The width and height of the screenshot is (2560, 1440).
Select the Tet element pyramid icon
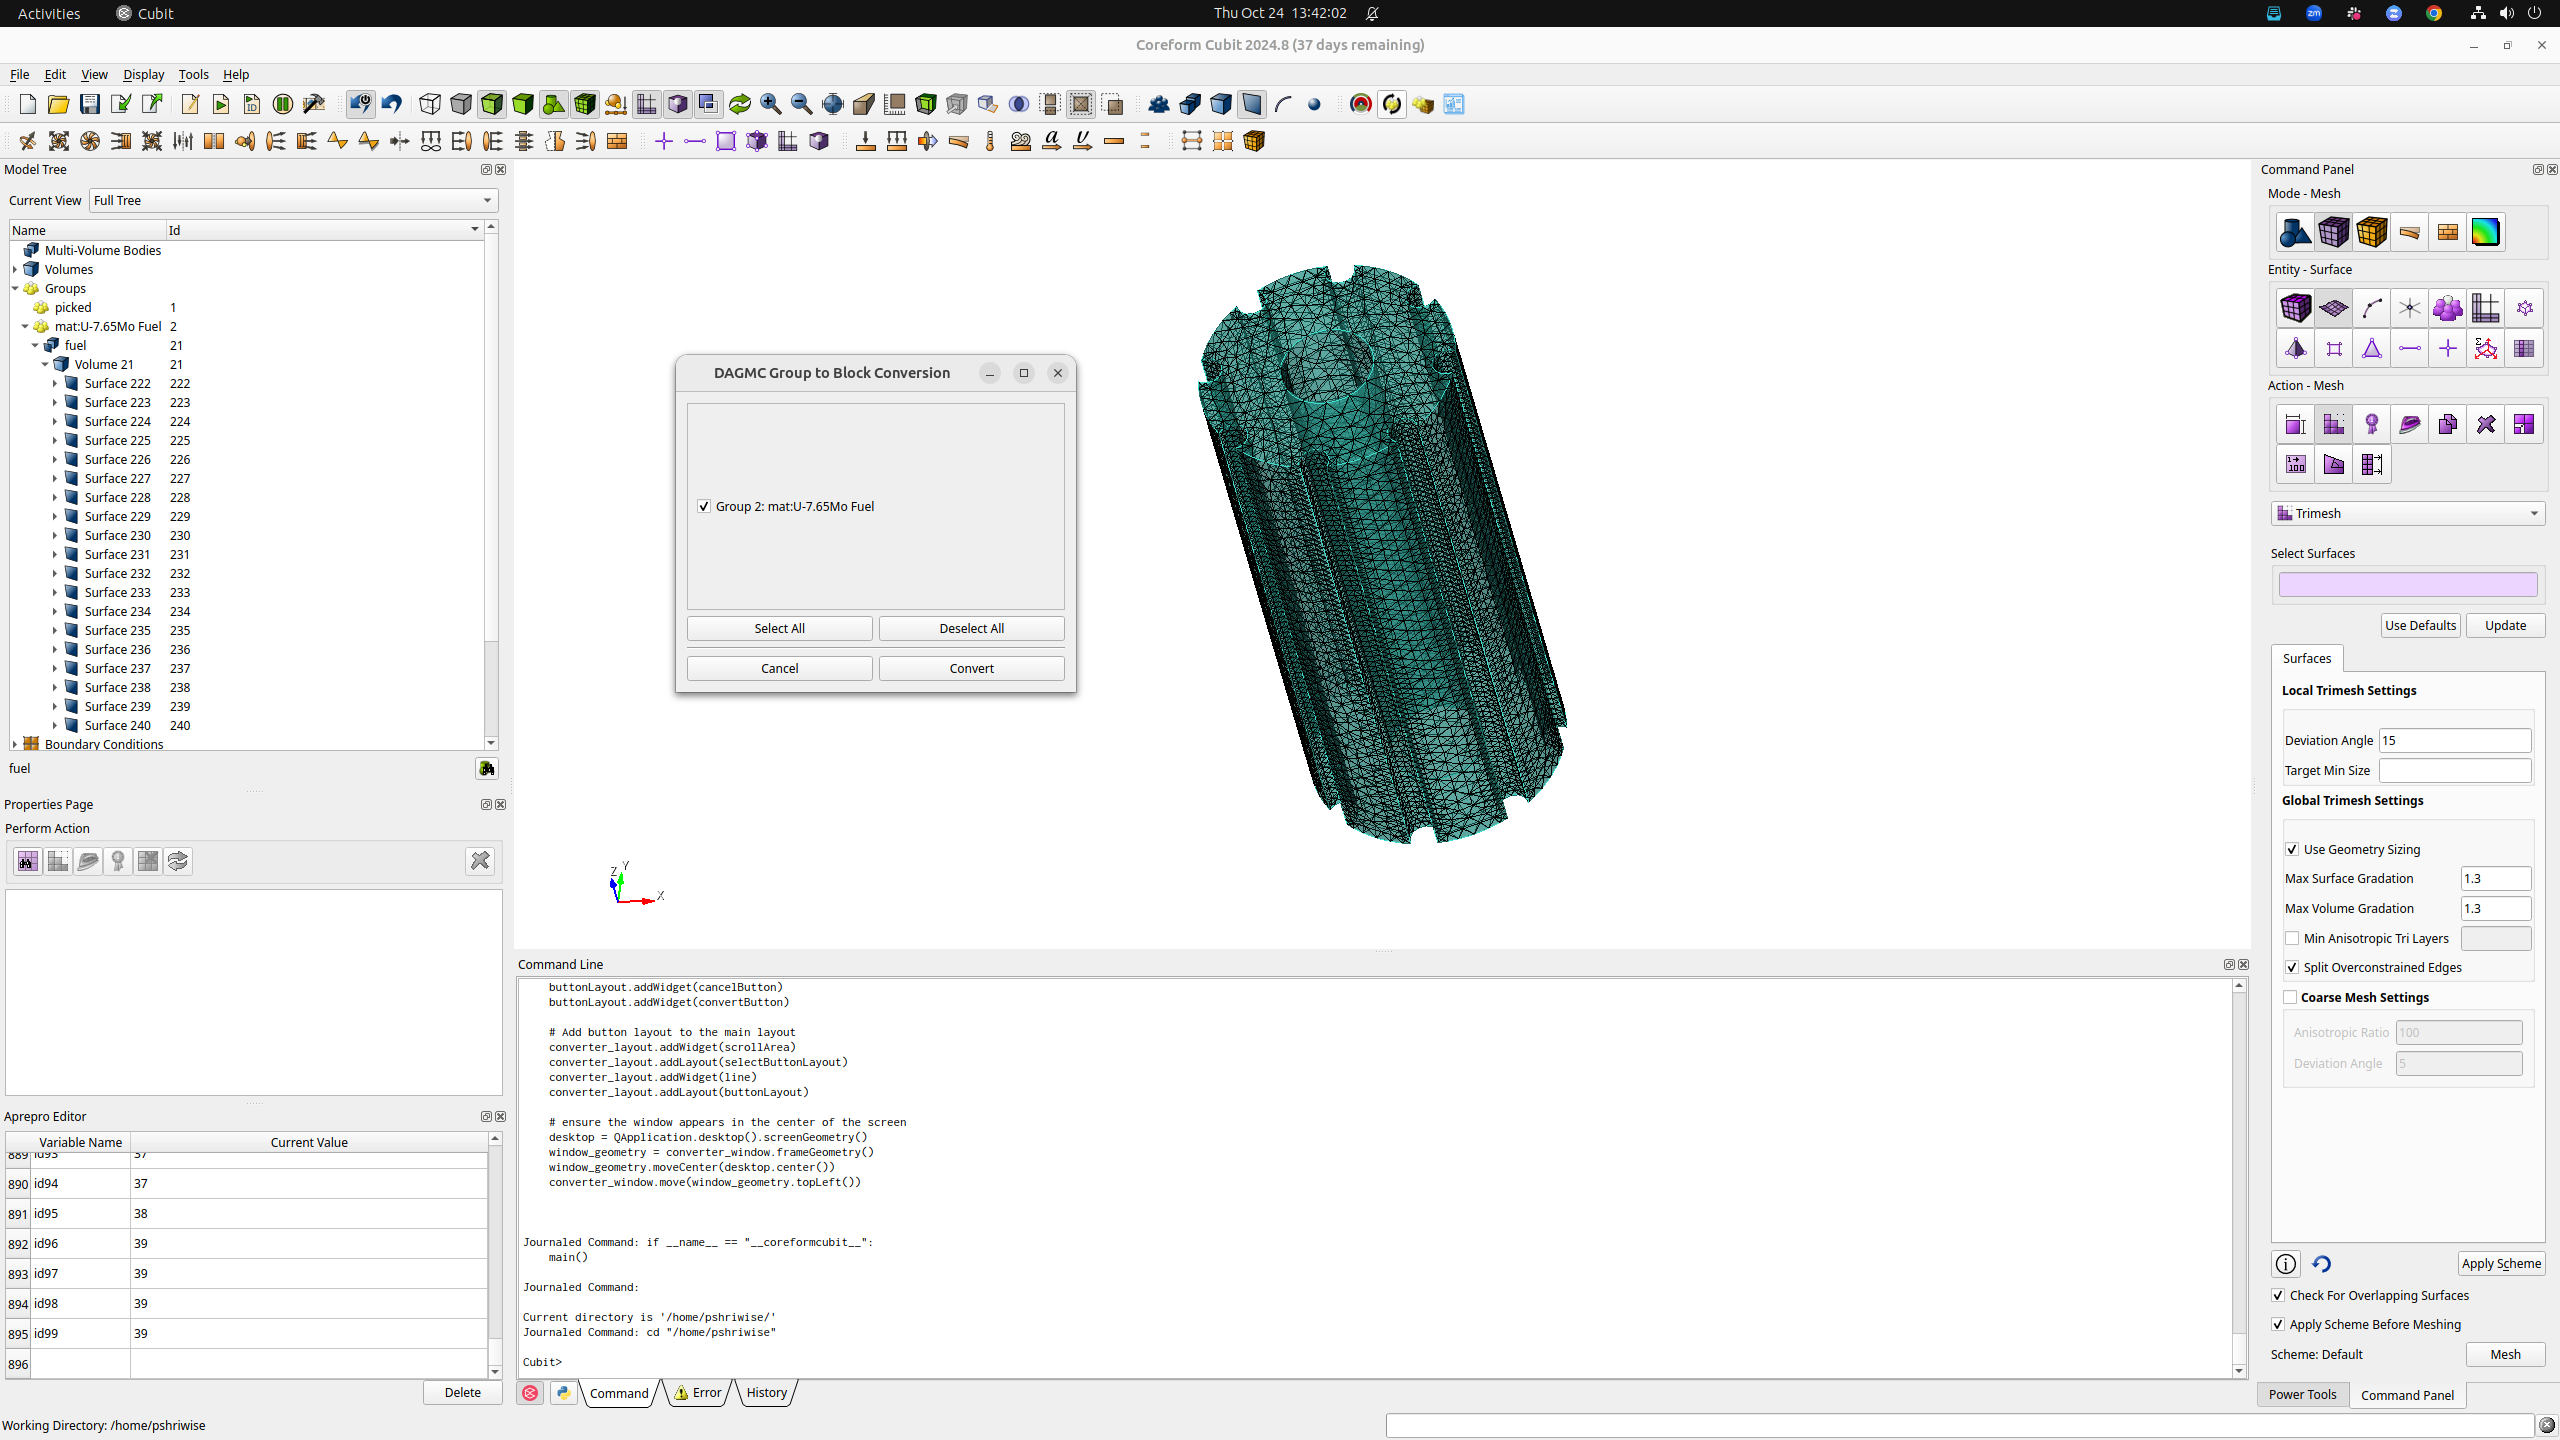click(2295, 348)
